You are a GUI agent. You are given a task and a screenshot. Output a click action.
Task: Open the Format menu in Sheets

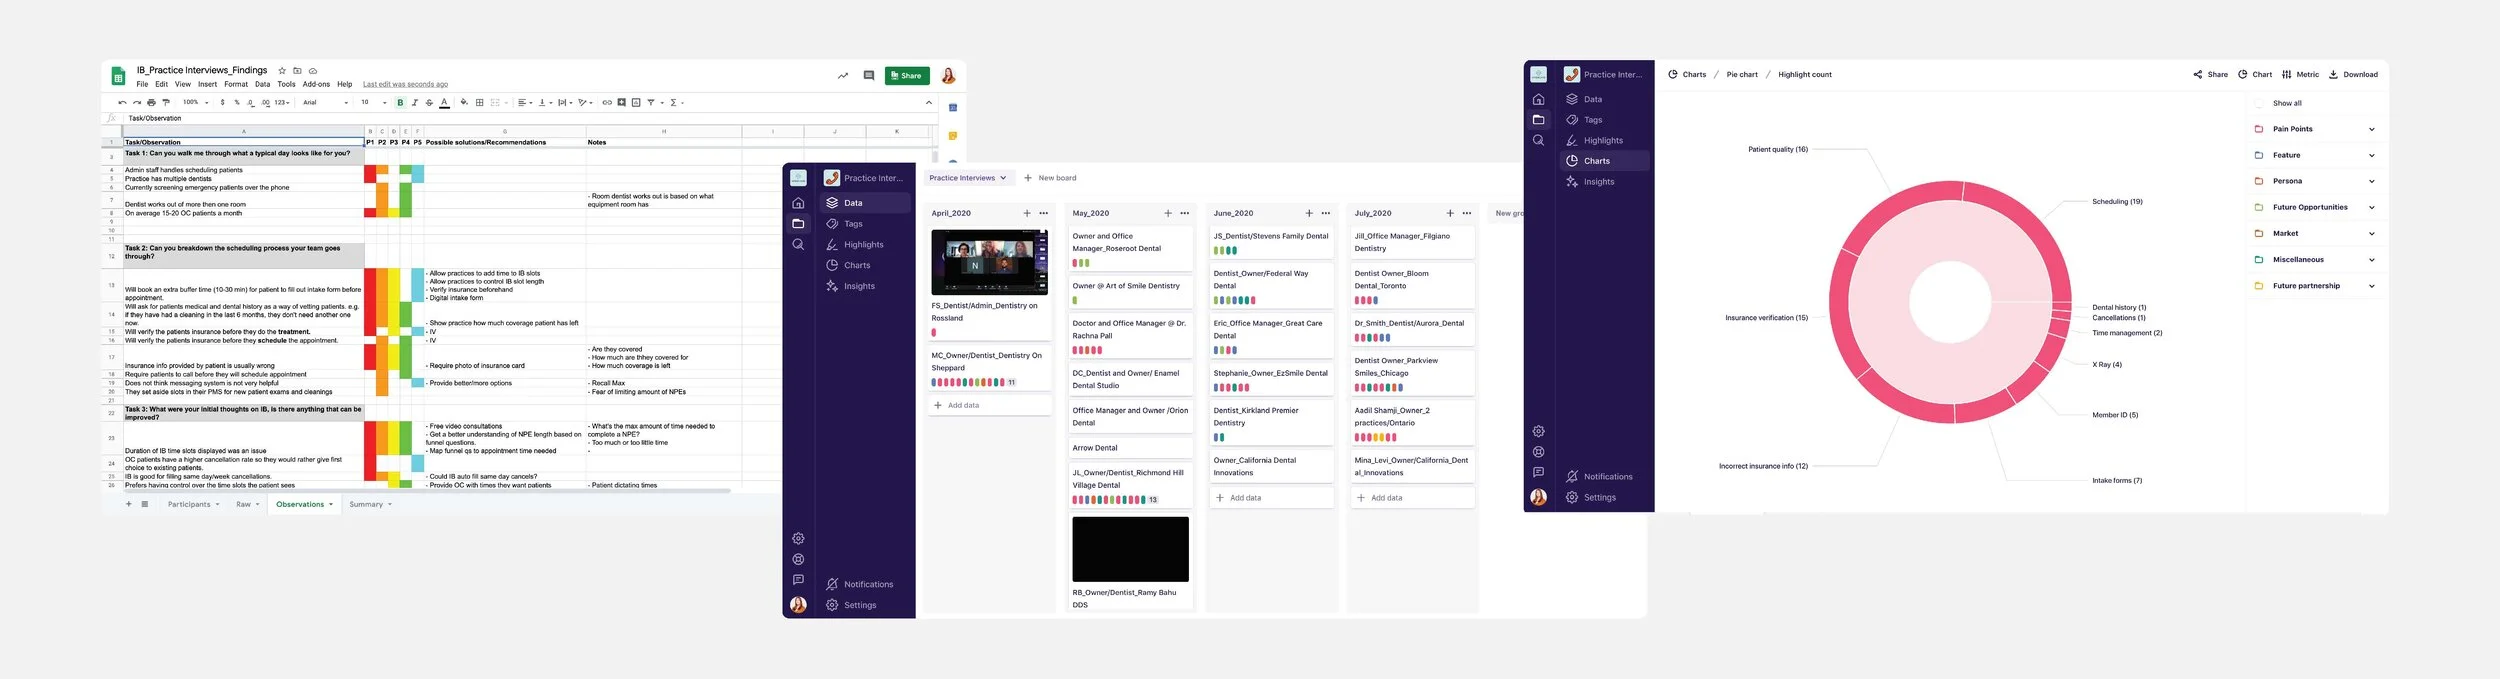[x=236, y=84]
